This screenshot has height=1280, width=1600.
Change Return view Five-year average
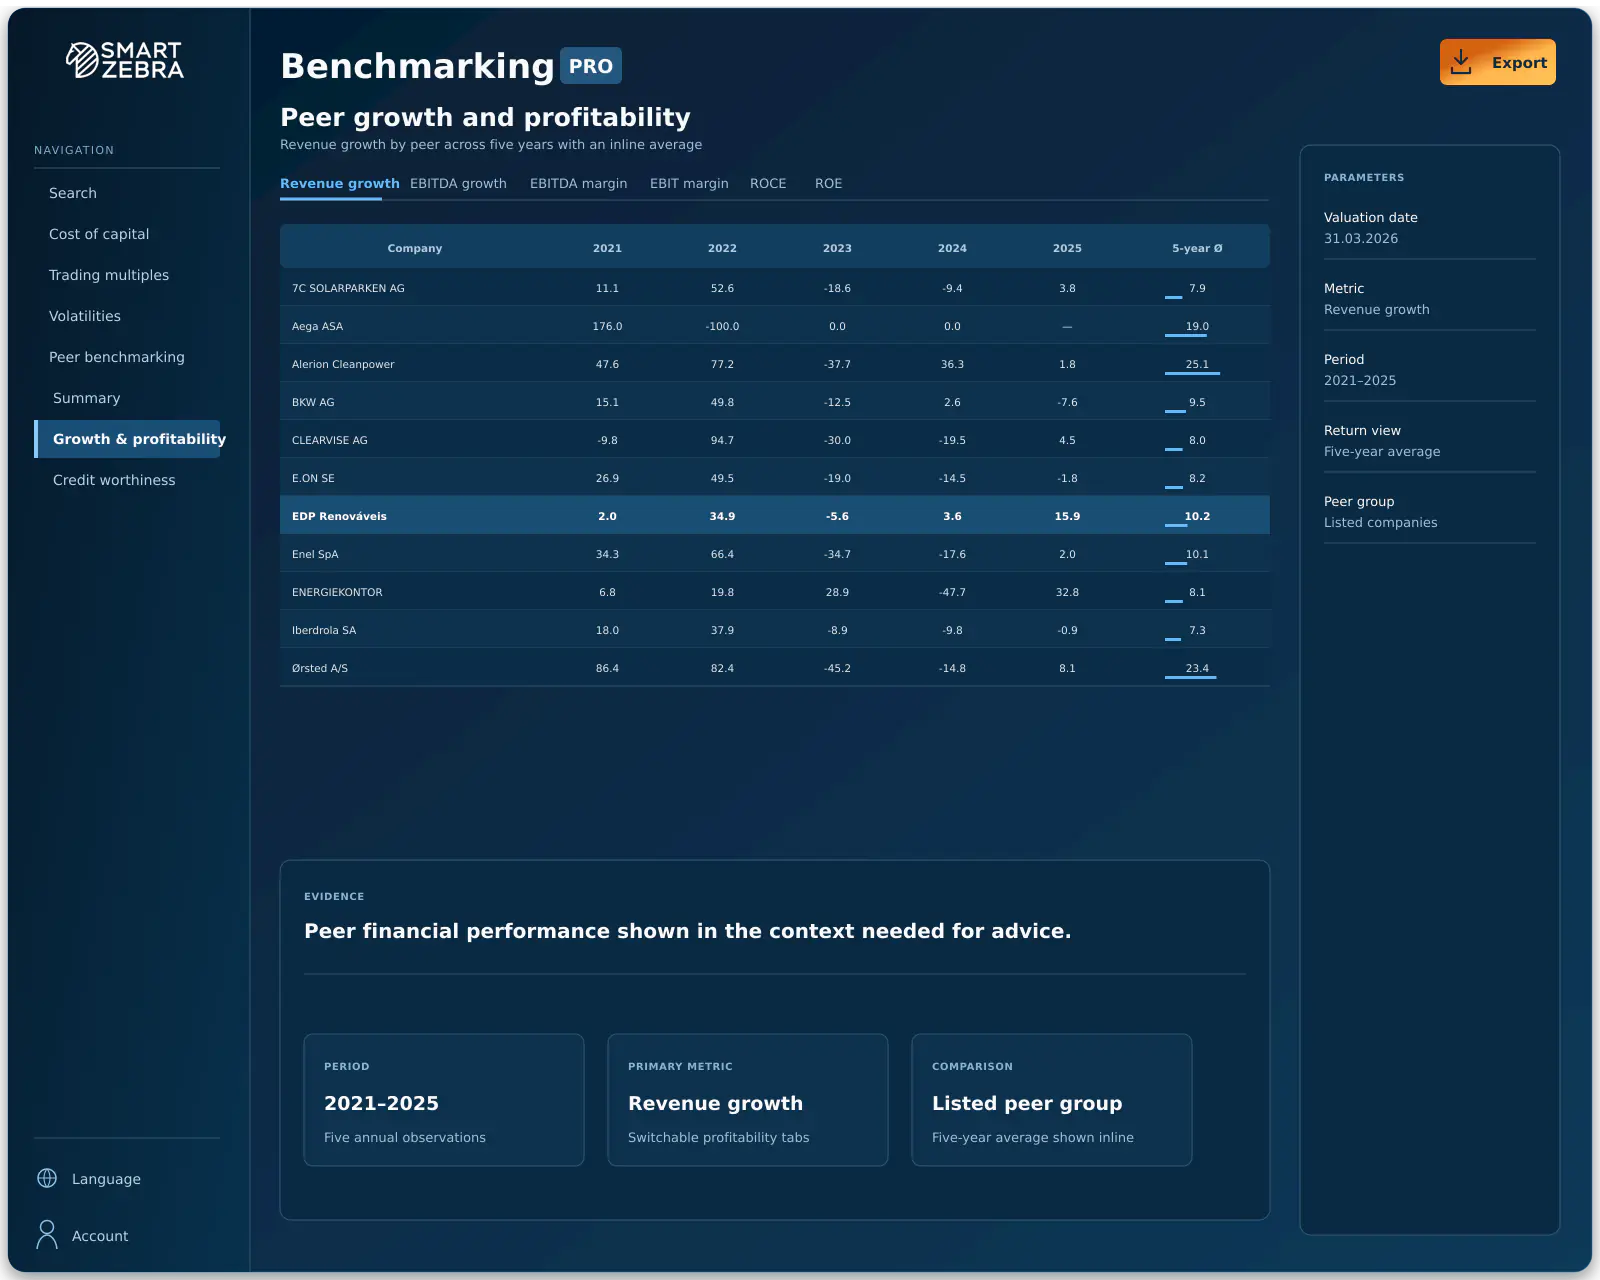[x=1429, y=441]
